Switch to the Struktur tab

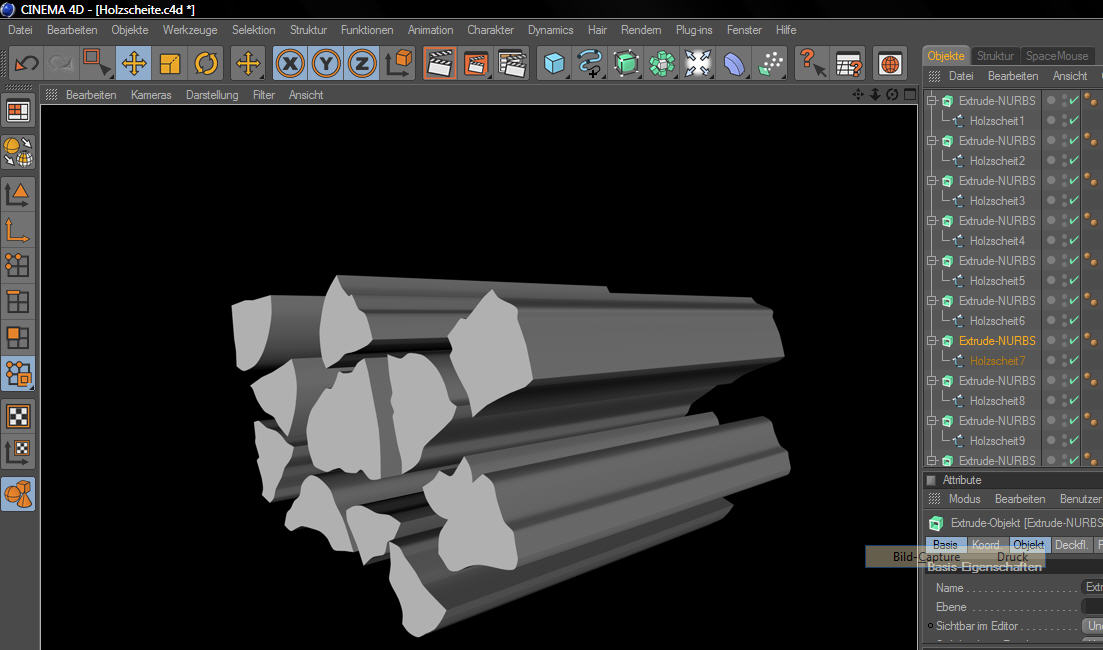pos(995,56)
